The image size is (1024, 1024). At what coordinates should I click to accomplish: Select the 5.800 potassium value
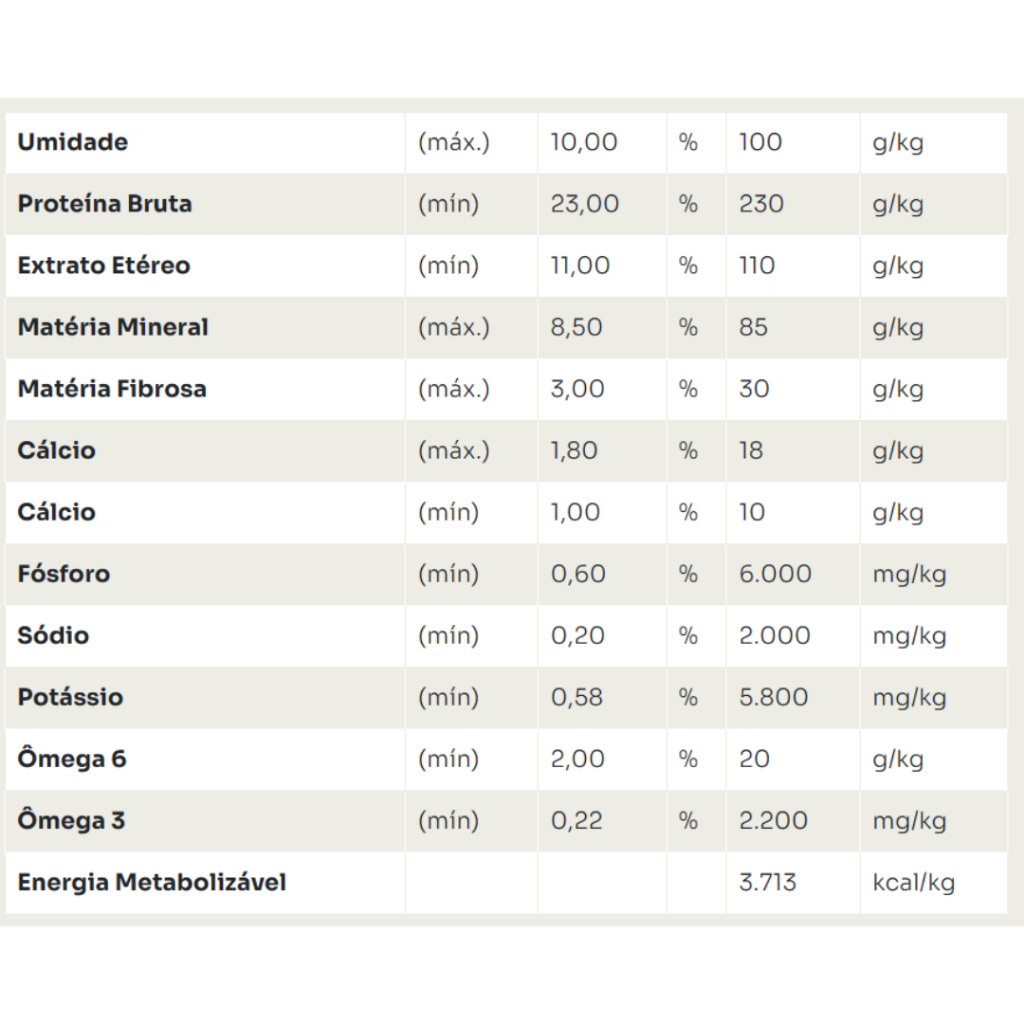(x=775, y=697)
